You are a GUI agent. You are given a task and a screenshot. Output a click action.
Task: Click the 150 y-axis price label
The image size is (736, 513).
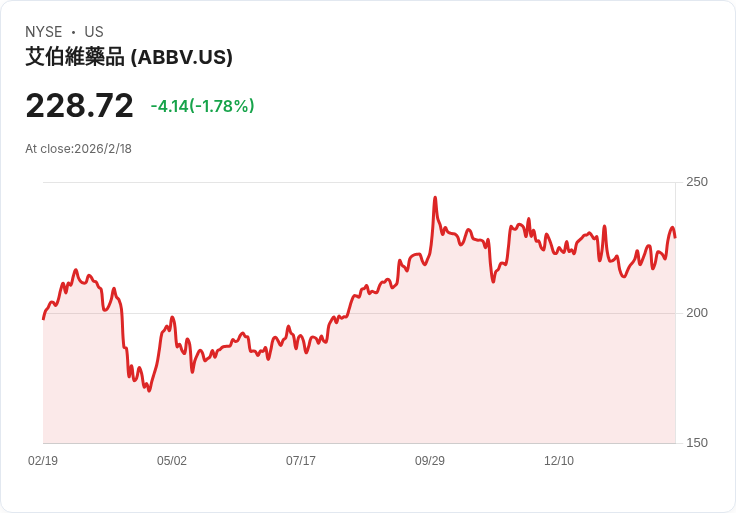pos(697,443)
